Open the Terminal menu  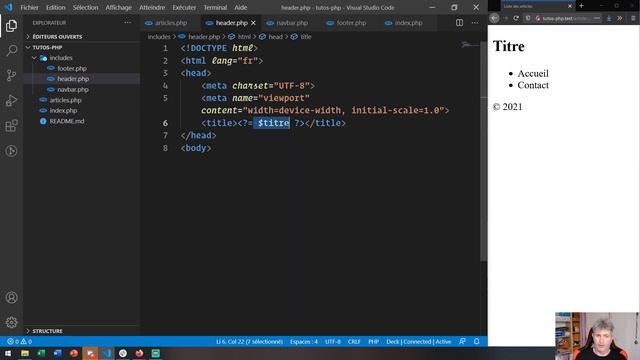(x=215, y=7)
